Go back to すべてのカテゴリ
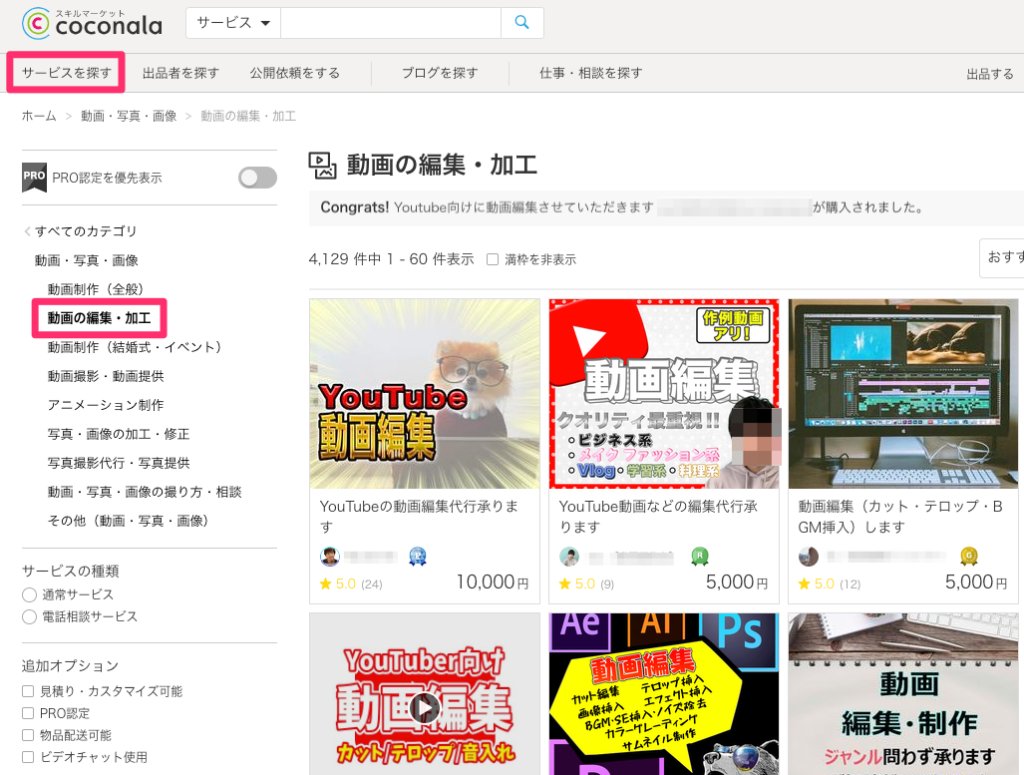This screenshot has height=775, width=1024. 80,231
